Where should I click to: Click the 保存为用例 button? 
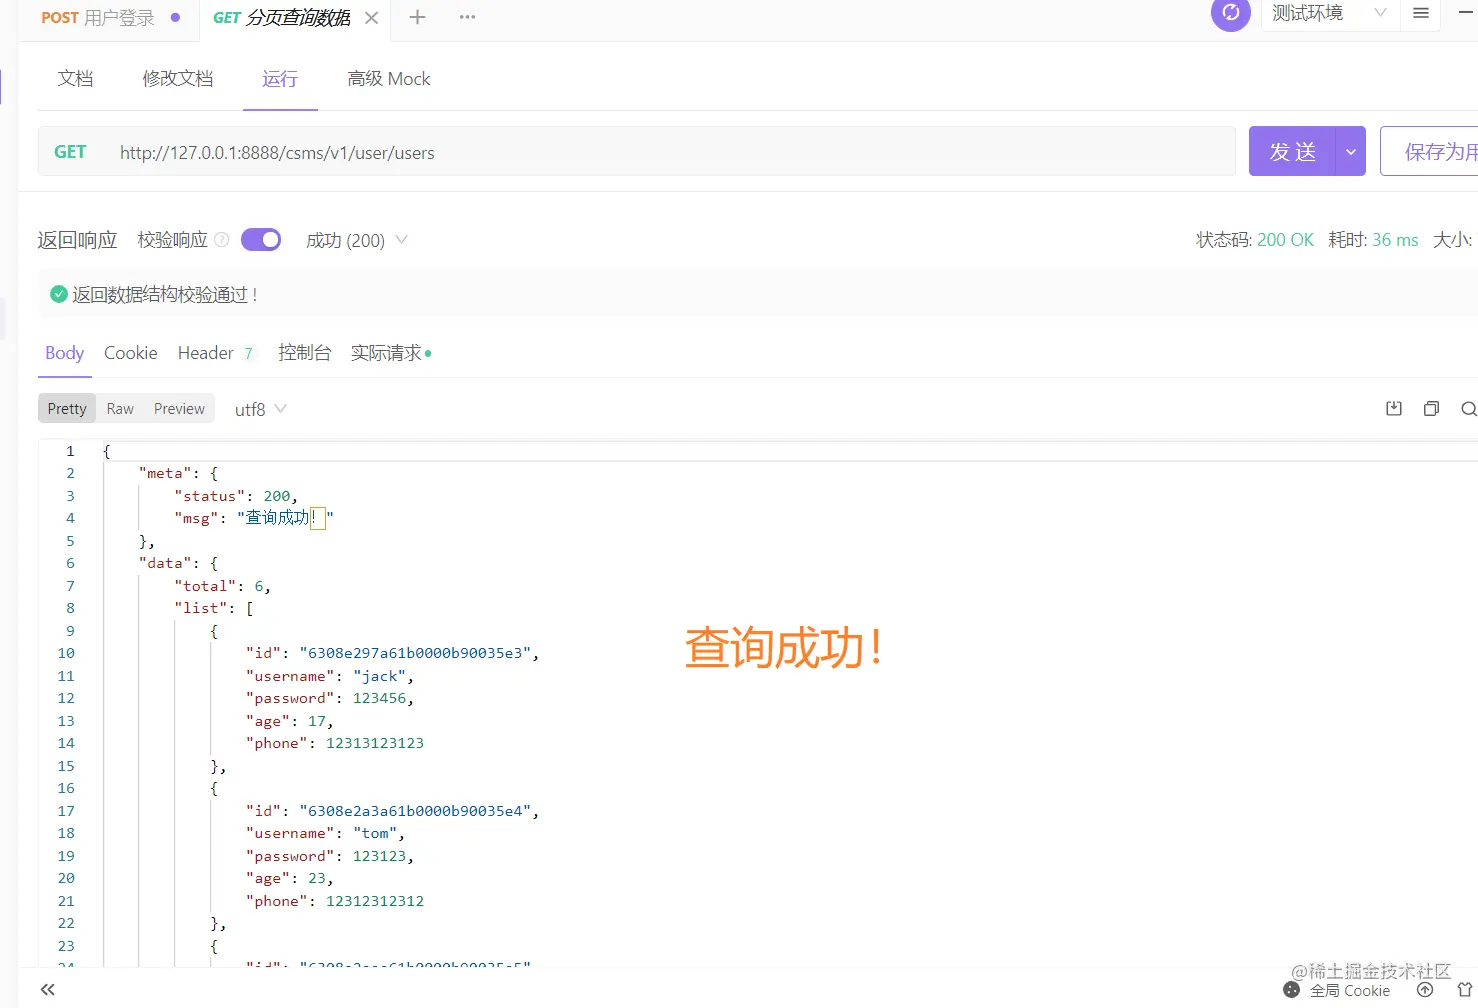[x=1429, y=151]
